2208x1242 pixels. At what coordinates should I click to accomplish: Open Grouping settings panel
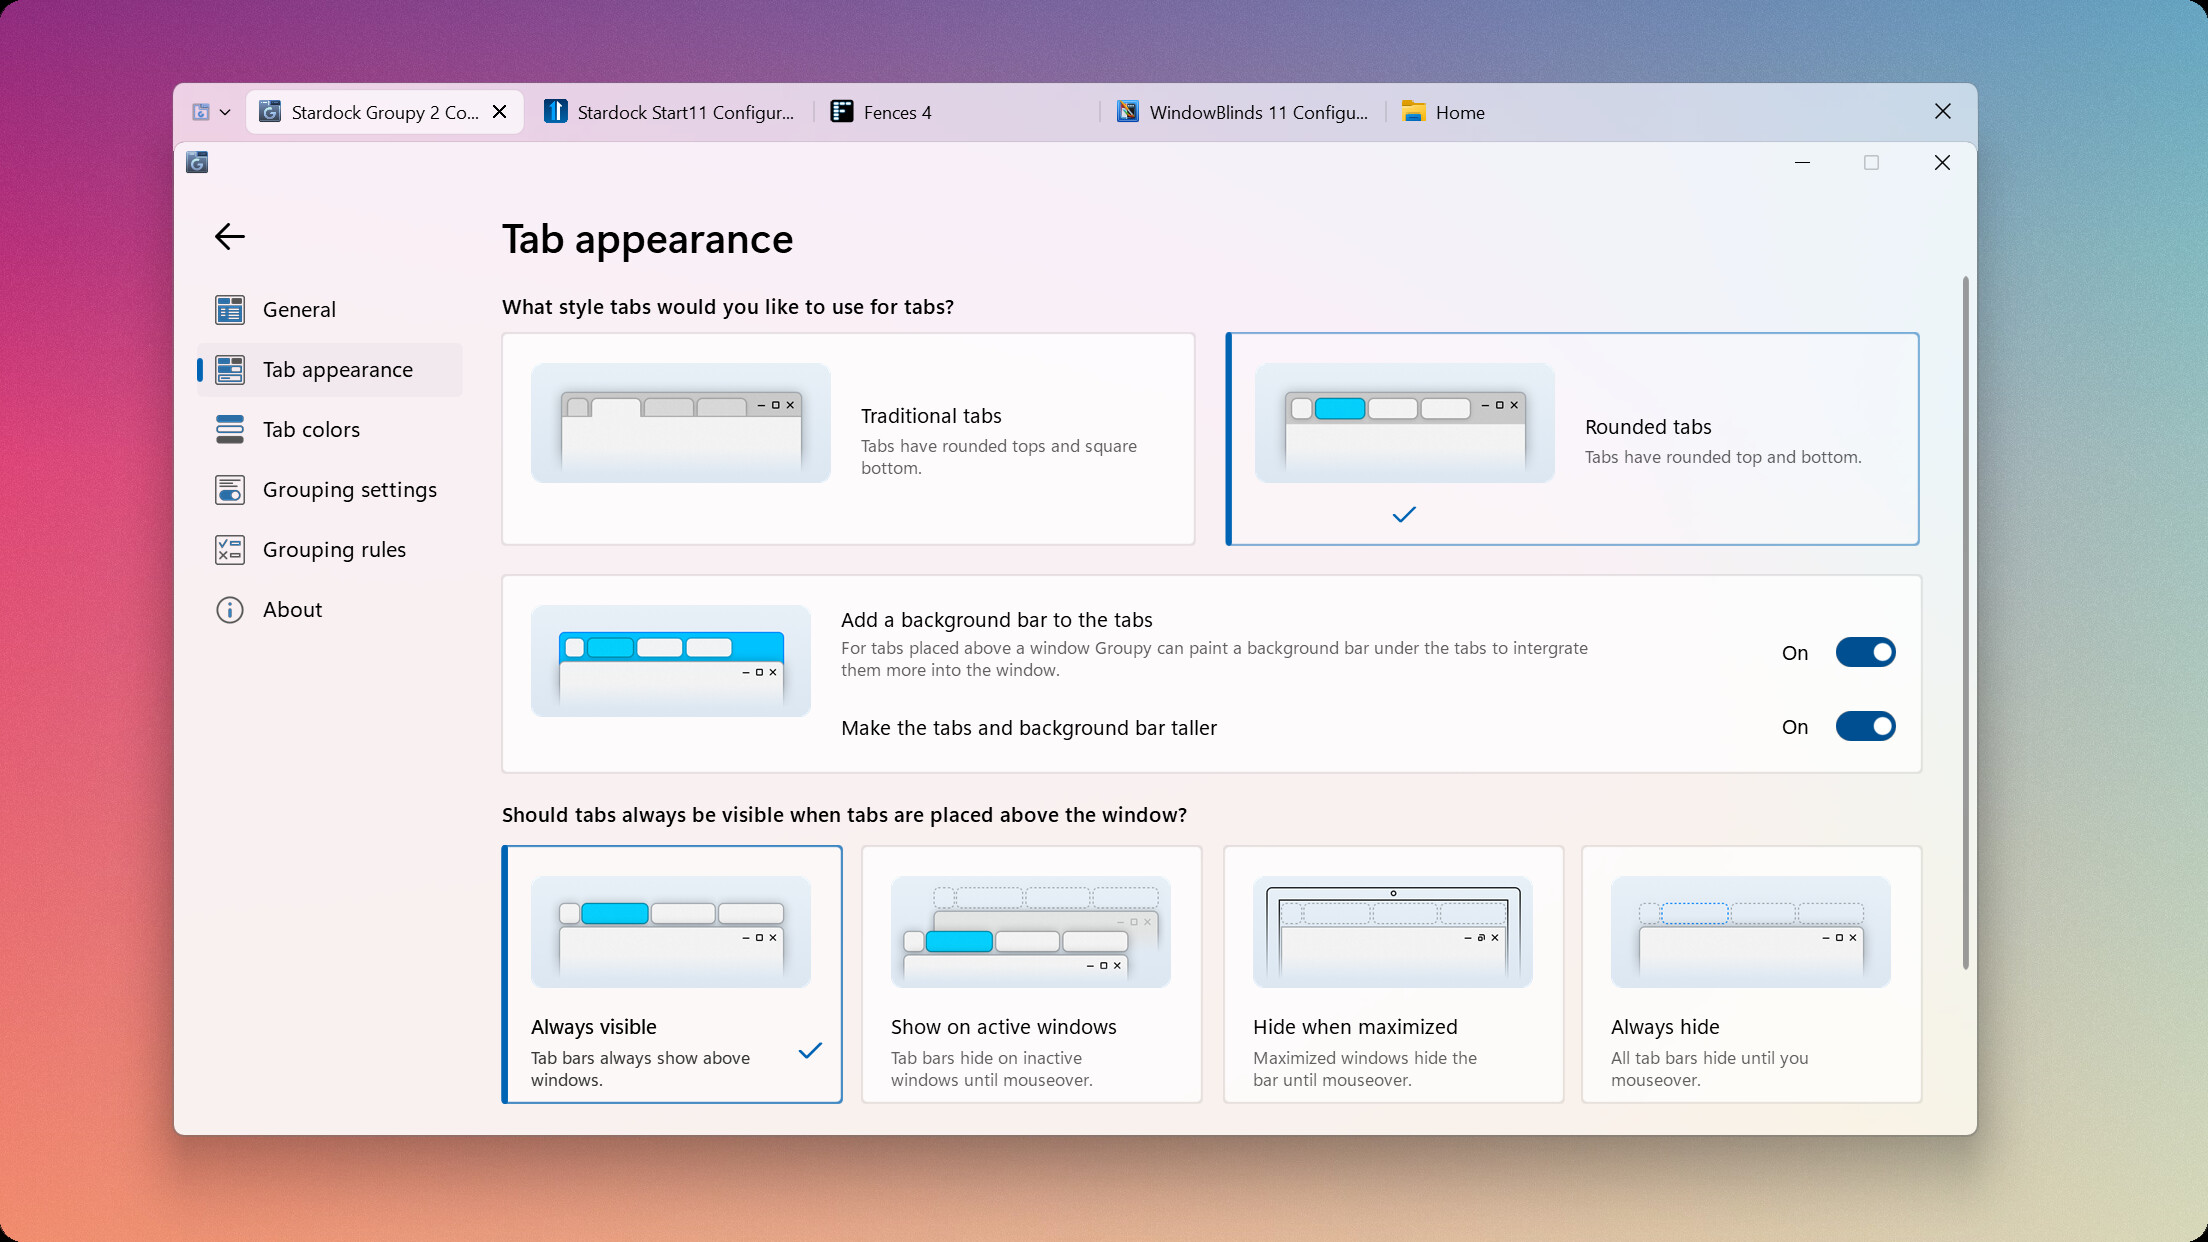(349, 489)
